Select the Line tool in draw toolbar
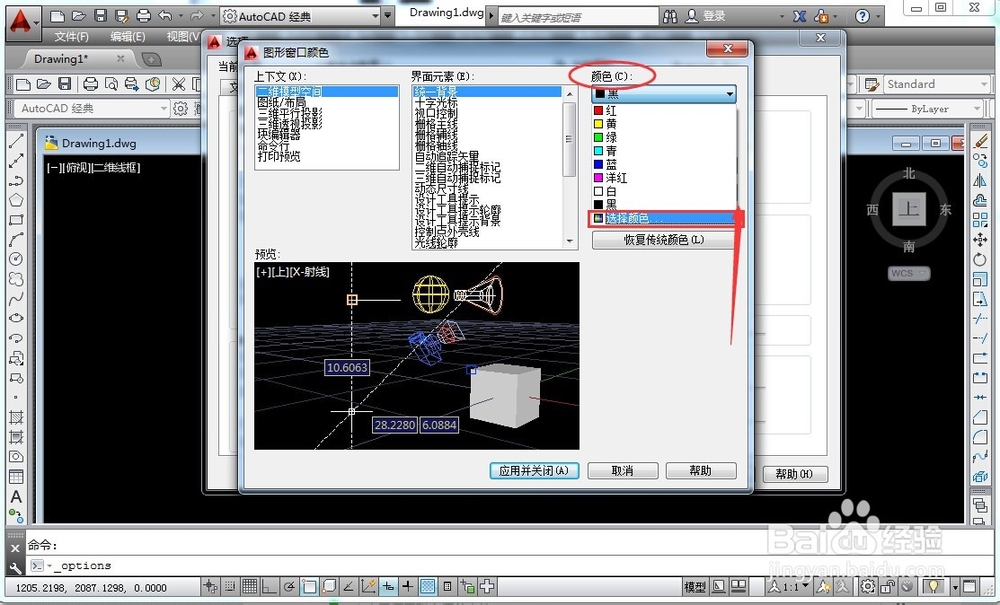 point(16,141)
